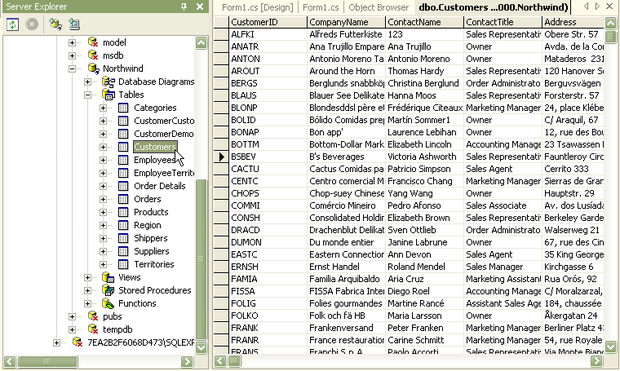Expand the msdb database node
Screen dimensions: 620x371
[x=72, y=55]
